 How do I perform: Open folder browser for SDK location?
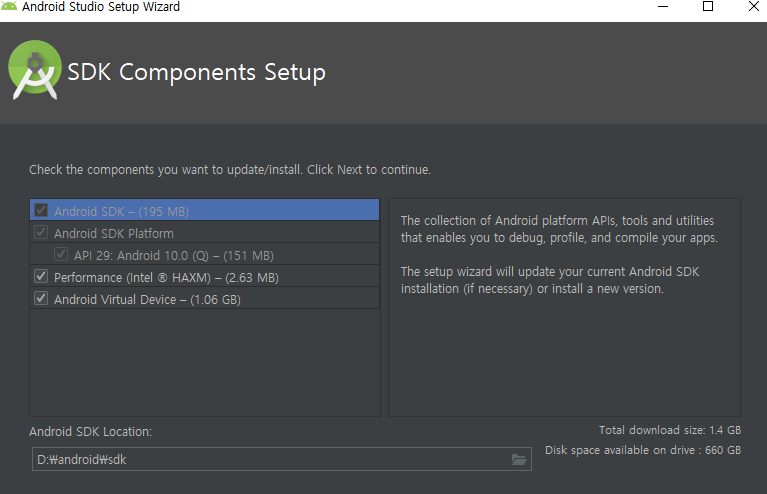[519, 459]
